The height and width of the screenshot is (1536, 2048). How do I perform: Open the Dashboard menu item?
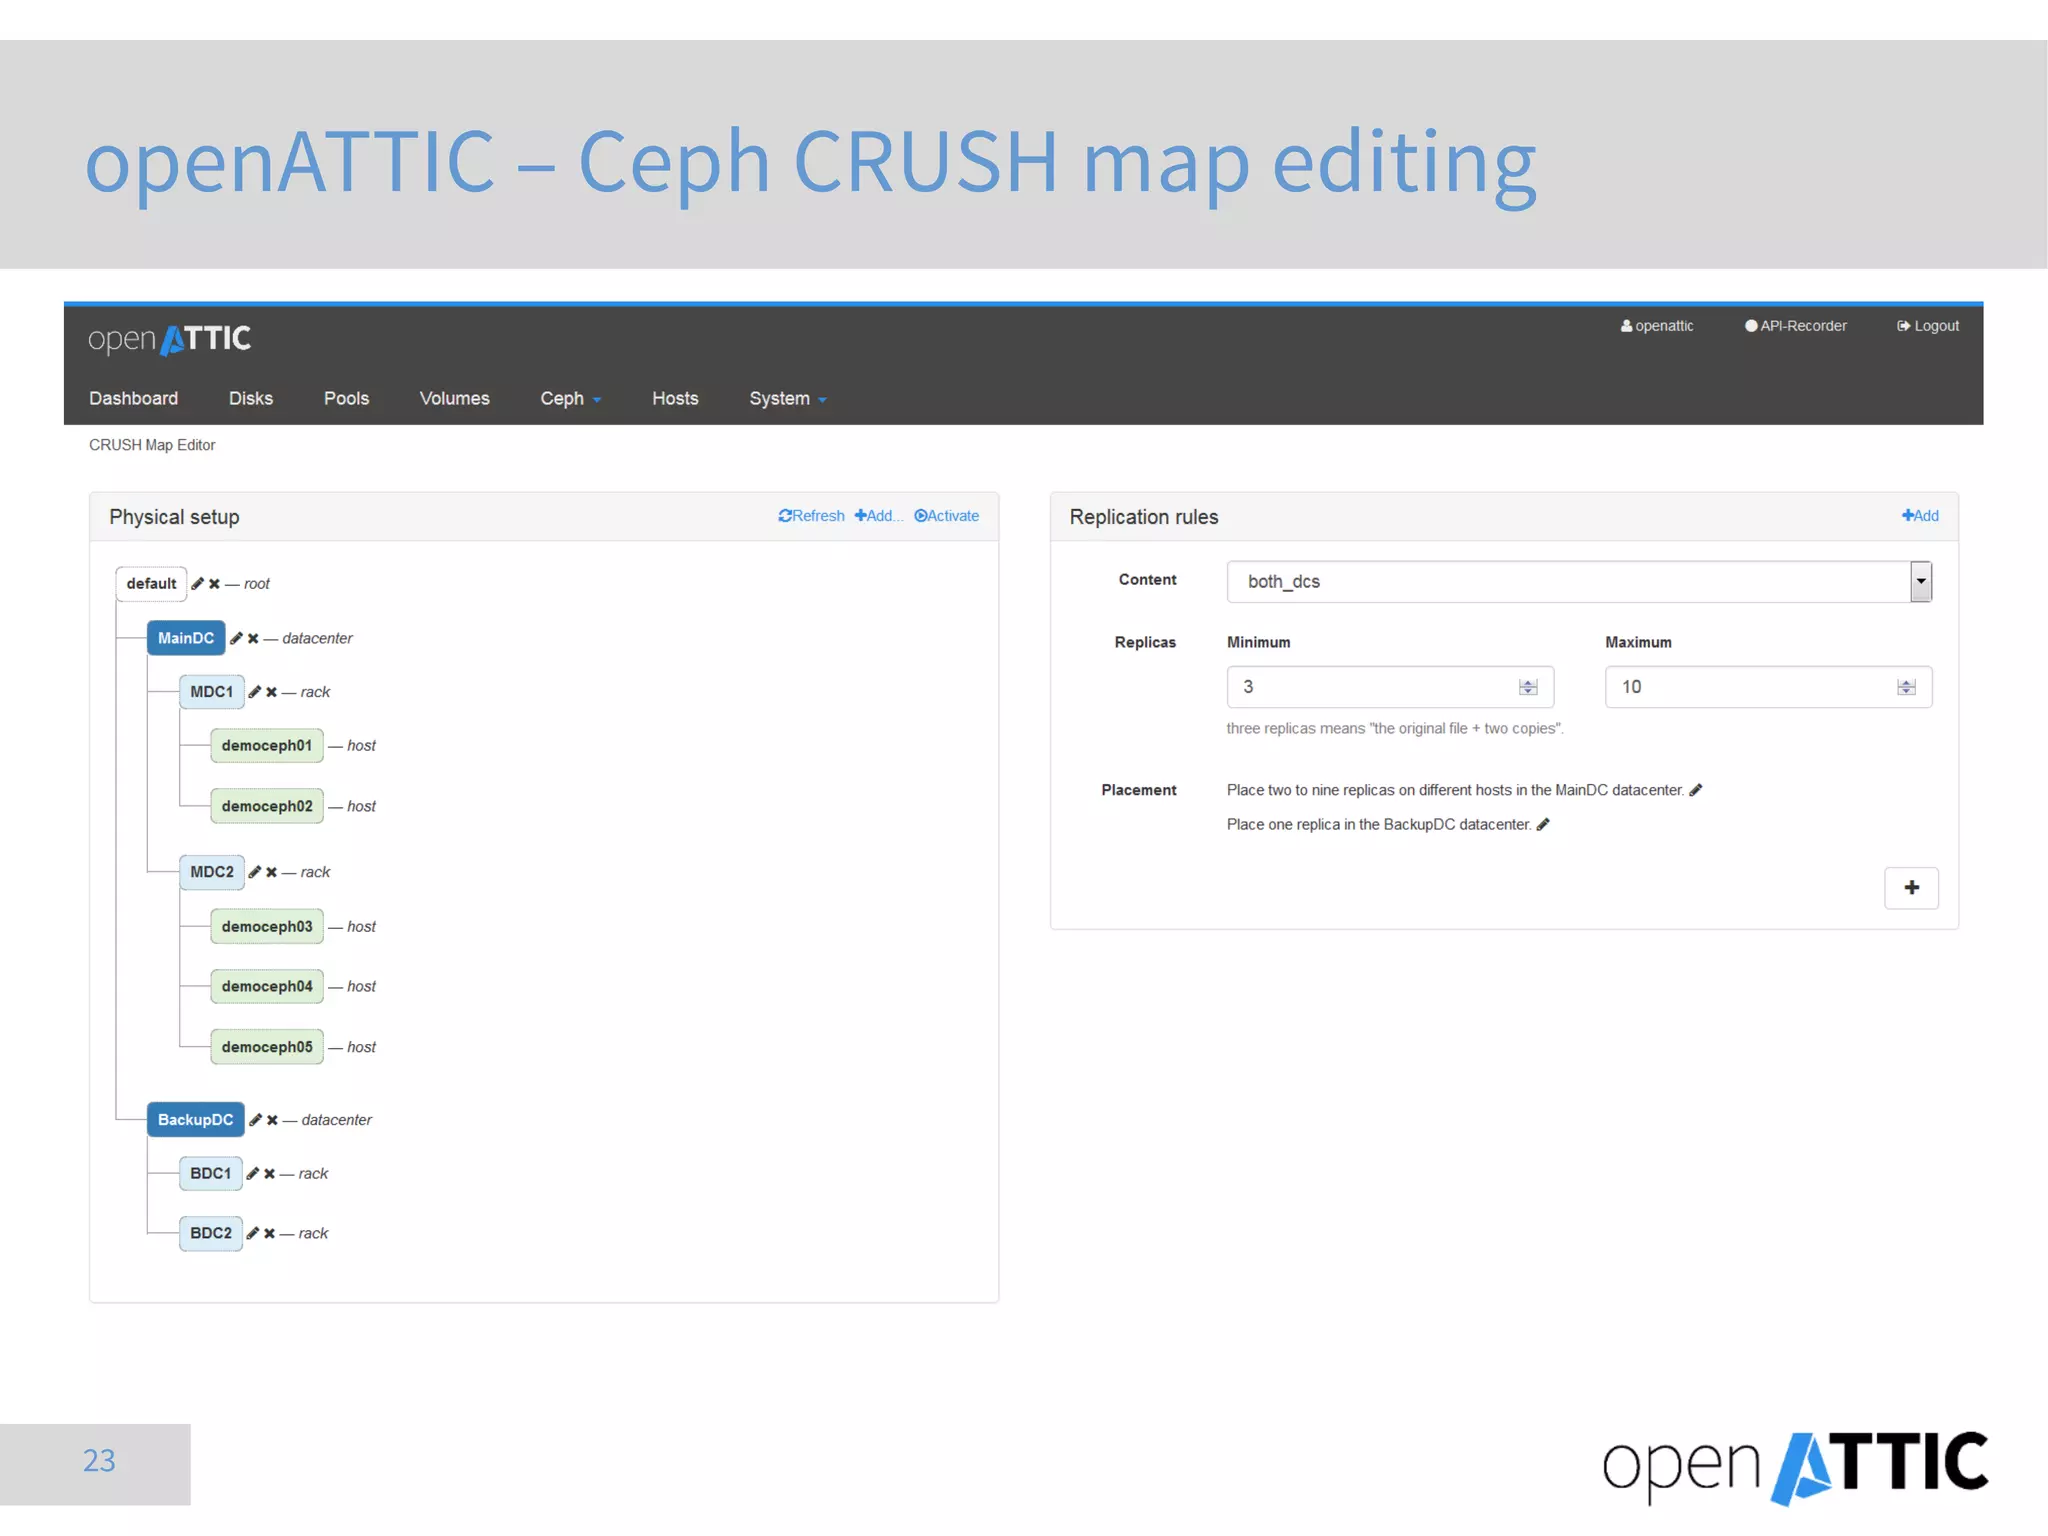click(x=133, y=398)
